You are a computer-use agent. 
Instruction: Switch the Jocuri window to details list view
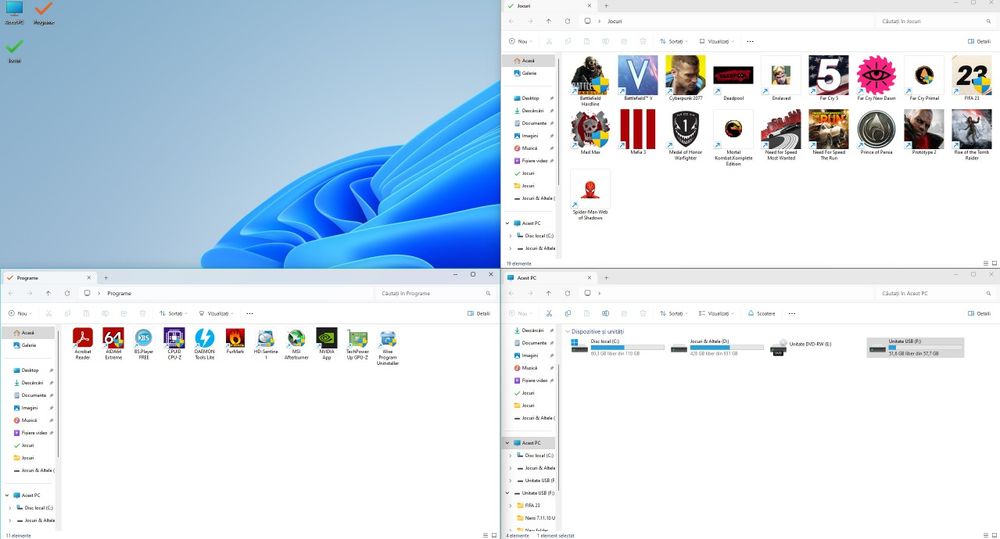(986, 263)
